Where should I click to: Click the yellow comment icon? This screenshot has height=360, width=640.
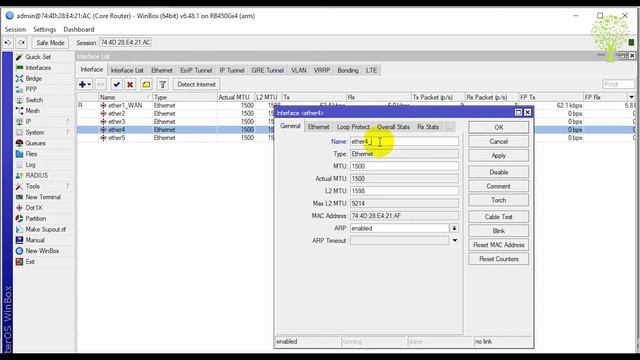[146, 84]
